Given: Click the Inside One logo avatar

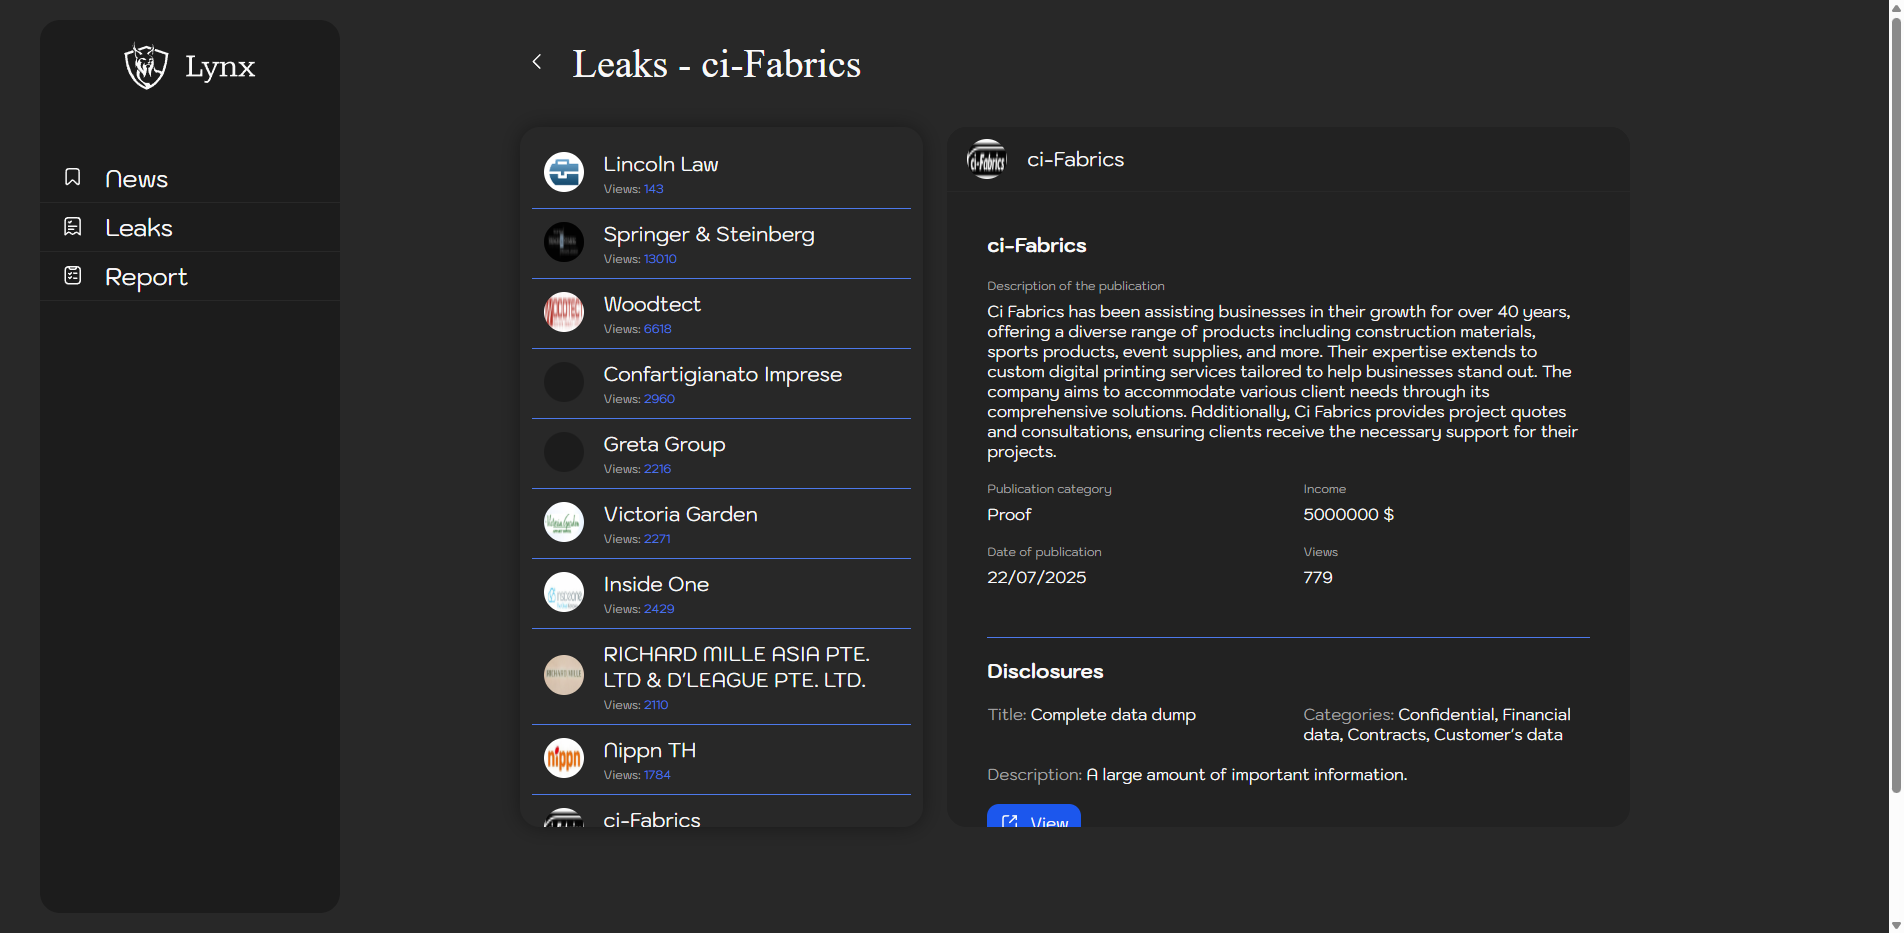Looking at the screenshot, I should coord(564,592).
